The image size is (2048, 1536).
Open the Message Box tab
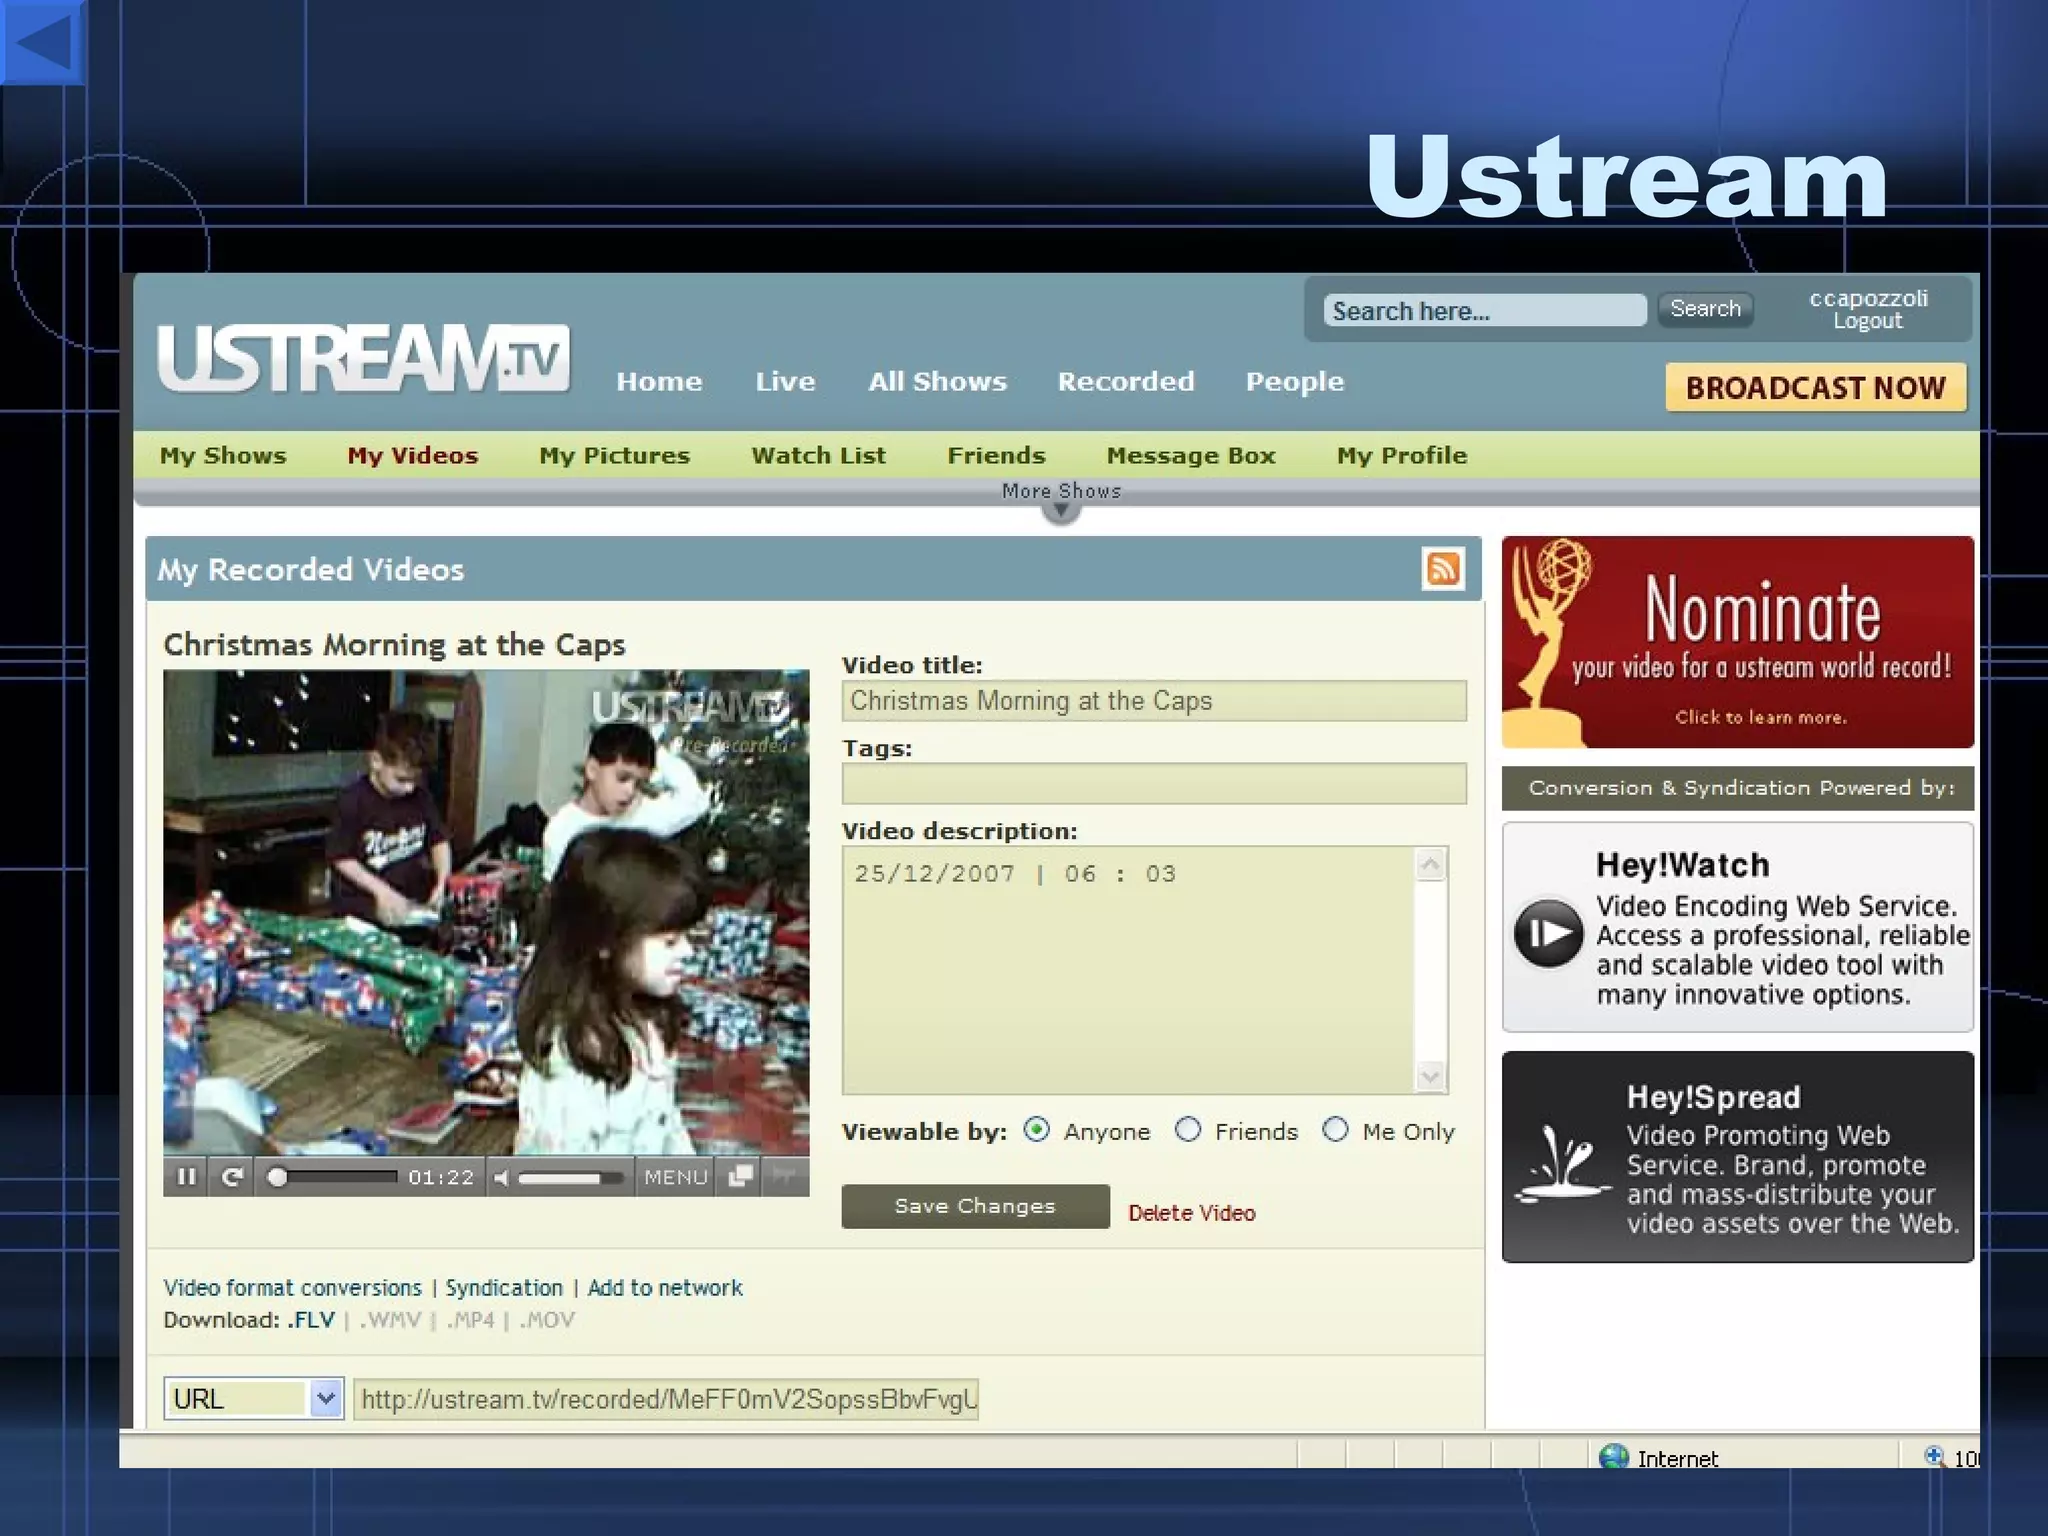1191,455
